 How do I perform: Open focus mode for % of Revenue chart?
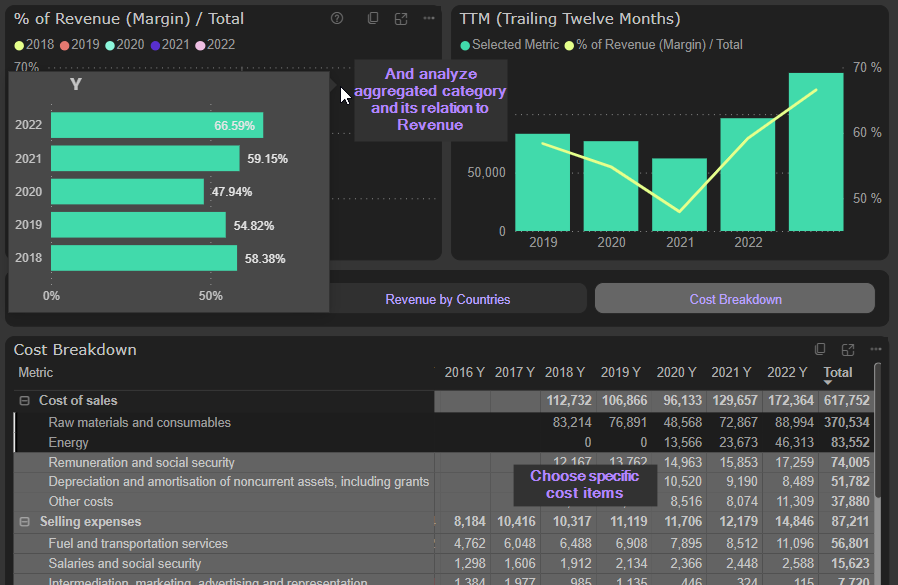point(401,18)
